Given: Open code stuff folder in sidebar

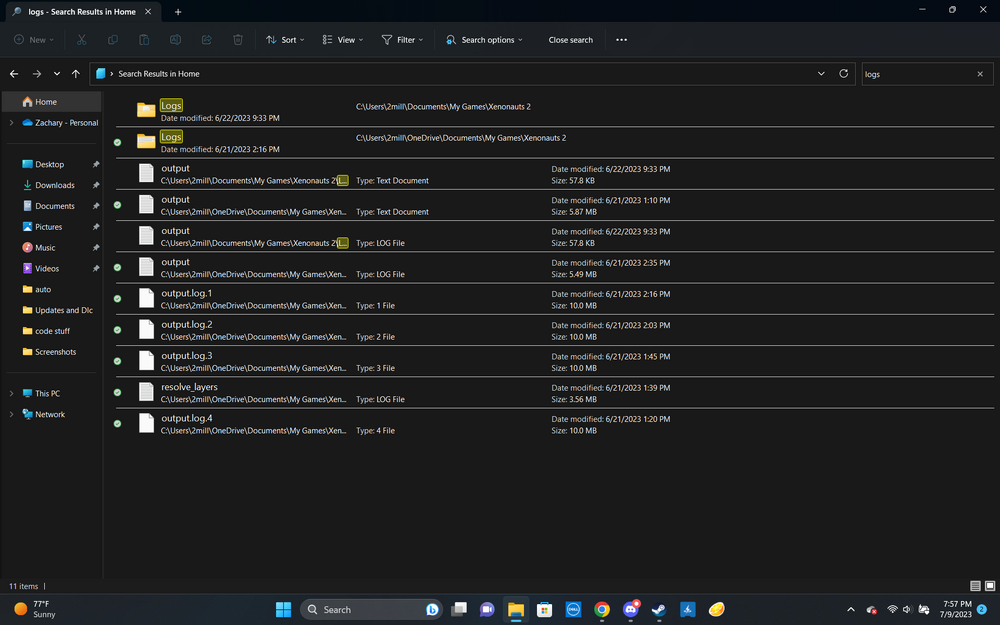Looking at the screenshot, I should (x=54, y=331).
